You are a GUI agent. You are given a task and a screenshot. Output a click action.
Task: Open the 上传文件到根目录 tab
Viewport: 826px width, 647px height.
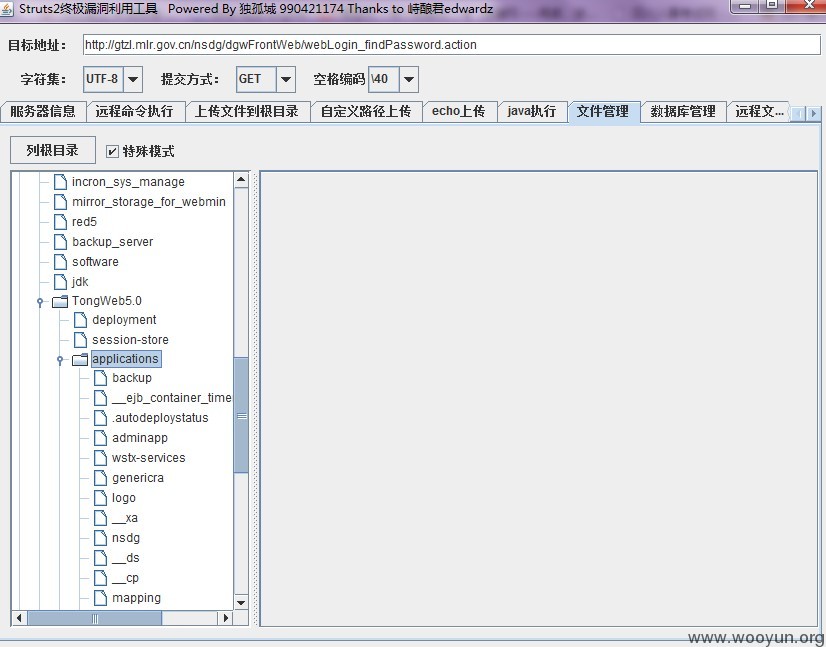[x=247, y=112]
